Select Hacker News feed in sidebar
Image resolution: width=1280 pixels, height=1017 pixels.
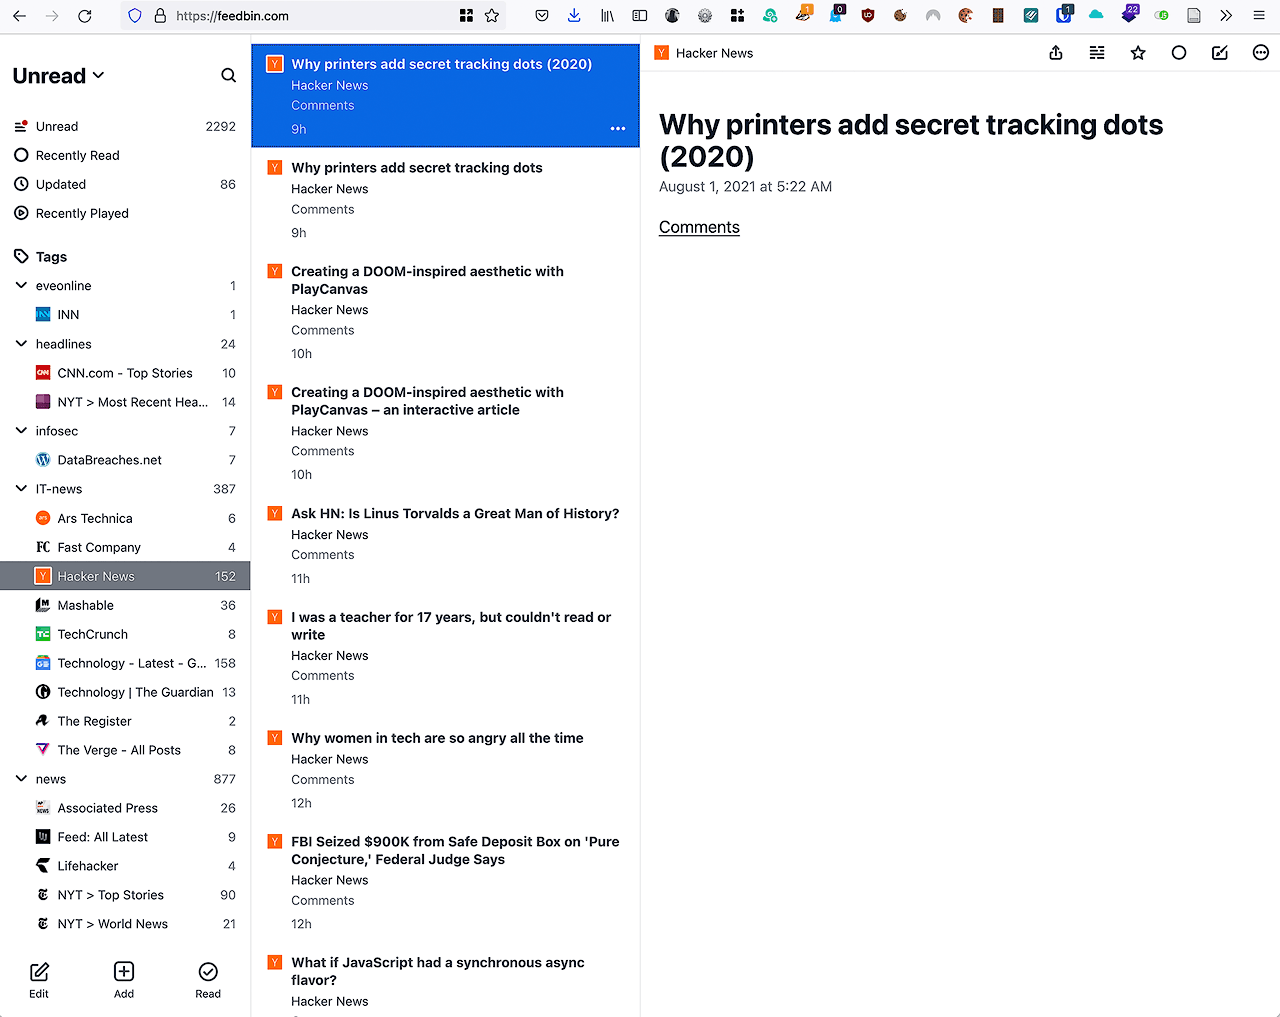click(125, 576)
